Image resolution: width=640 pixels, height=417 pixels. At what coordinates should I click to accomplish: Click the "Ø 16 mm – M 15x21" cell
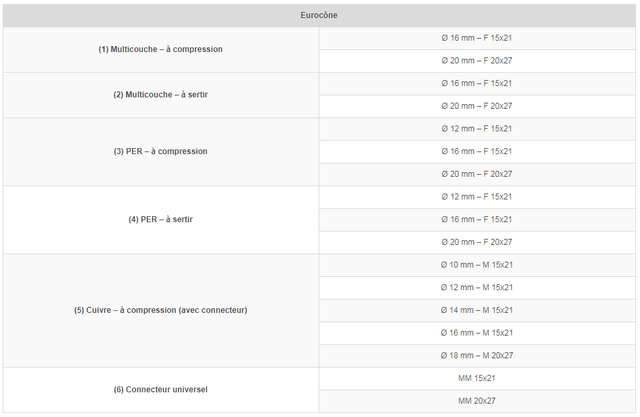pyautogui.click(x=477, y=333)
